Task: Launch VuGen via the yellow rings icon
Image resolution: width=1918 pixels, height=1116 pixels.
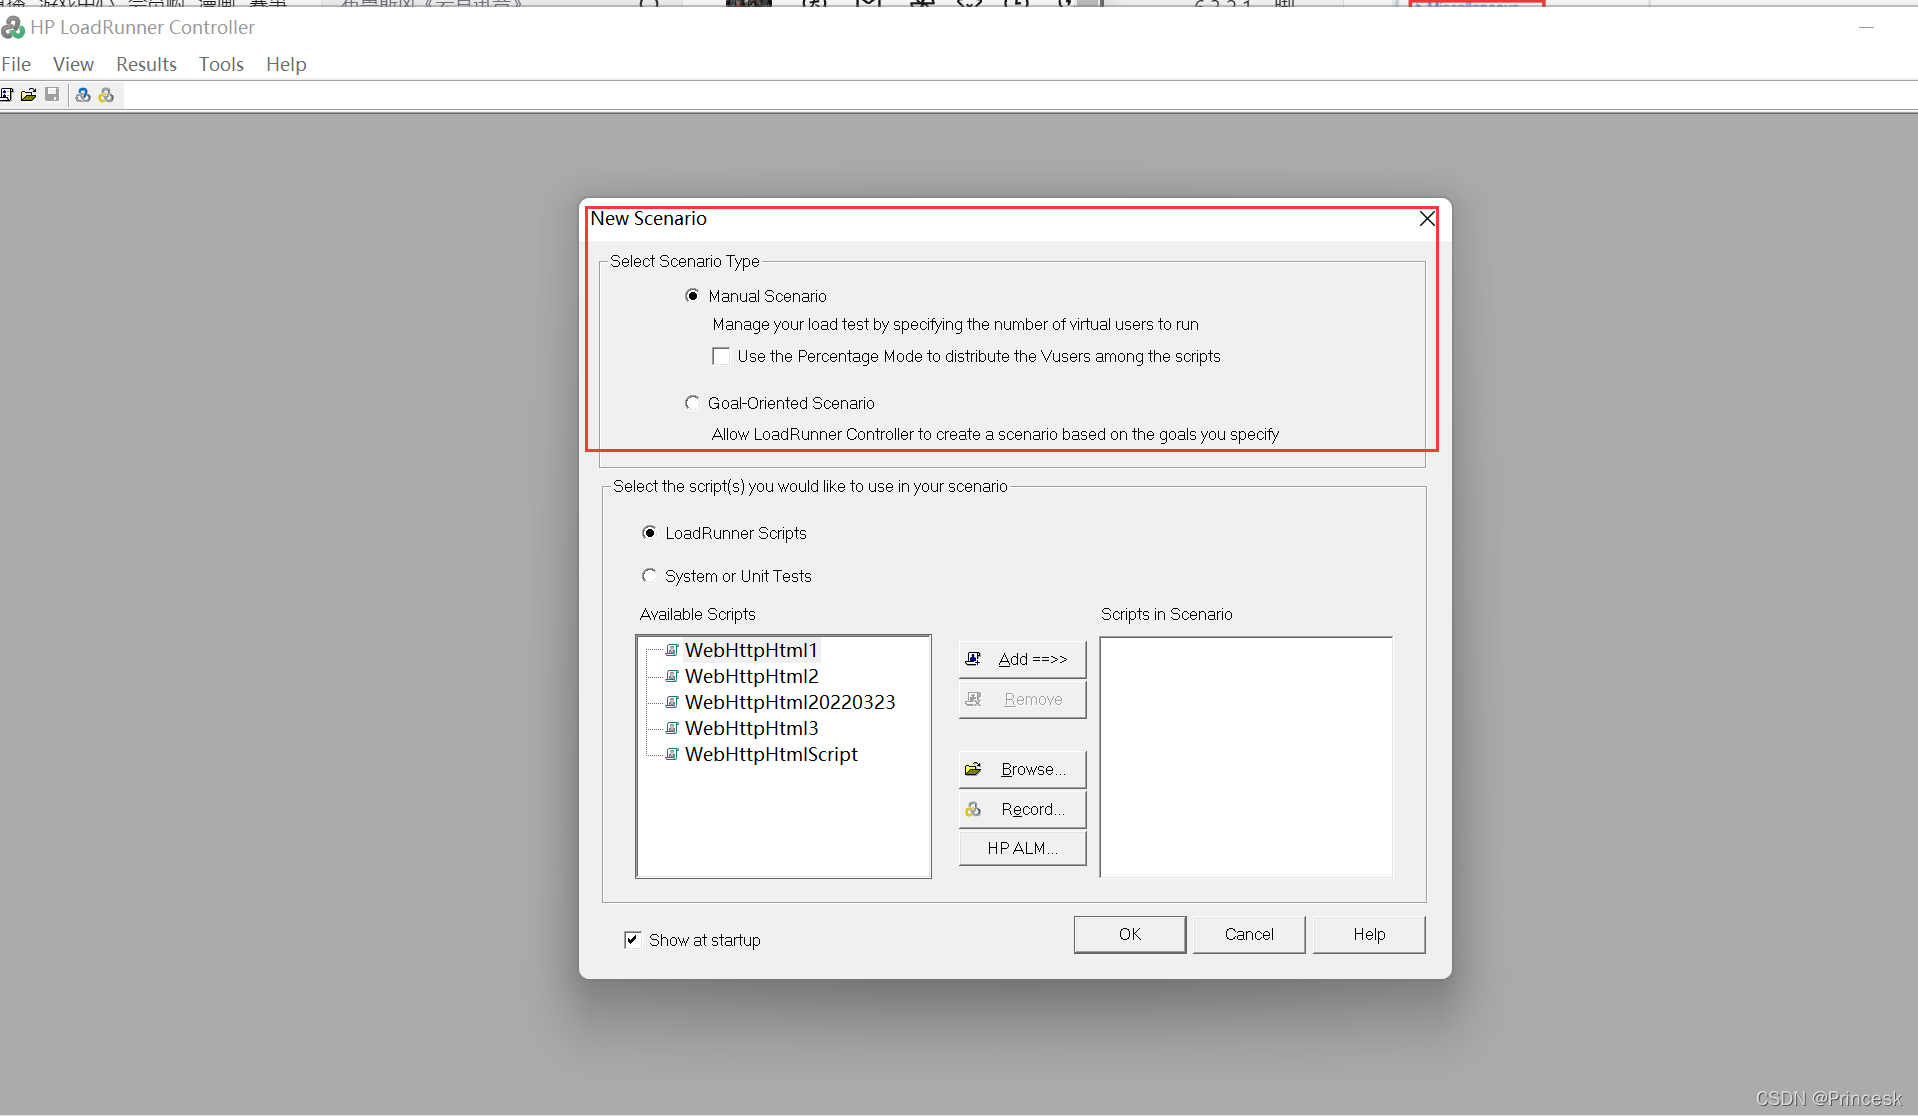Action: click(106, 95)
